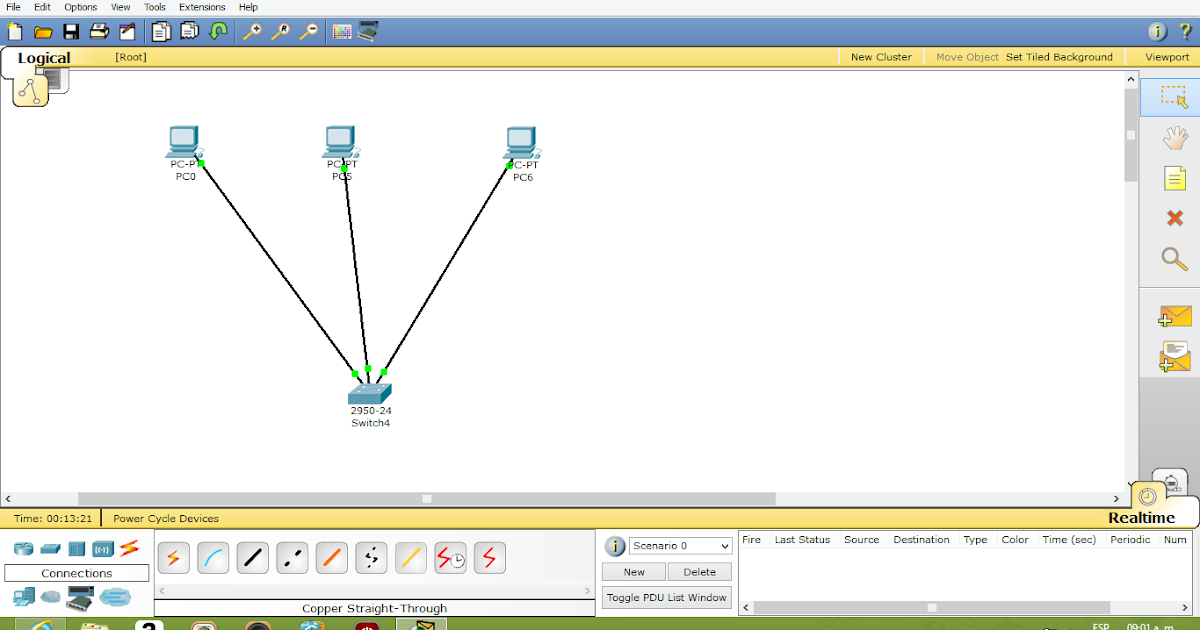Select the Switches device category
The image size is (1200, 630).
48,548
